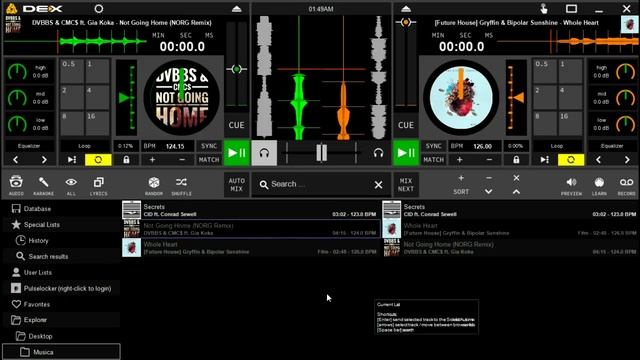Go to next right deck Equalizer panel

coord(627,160)
